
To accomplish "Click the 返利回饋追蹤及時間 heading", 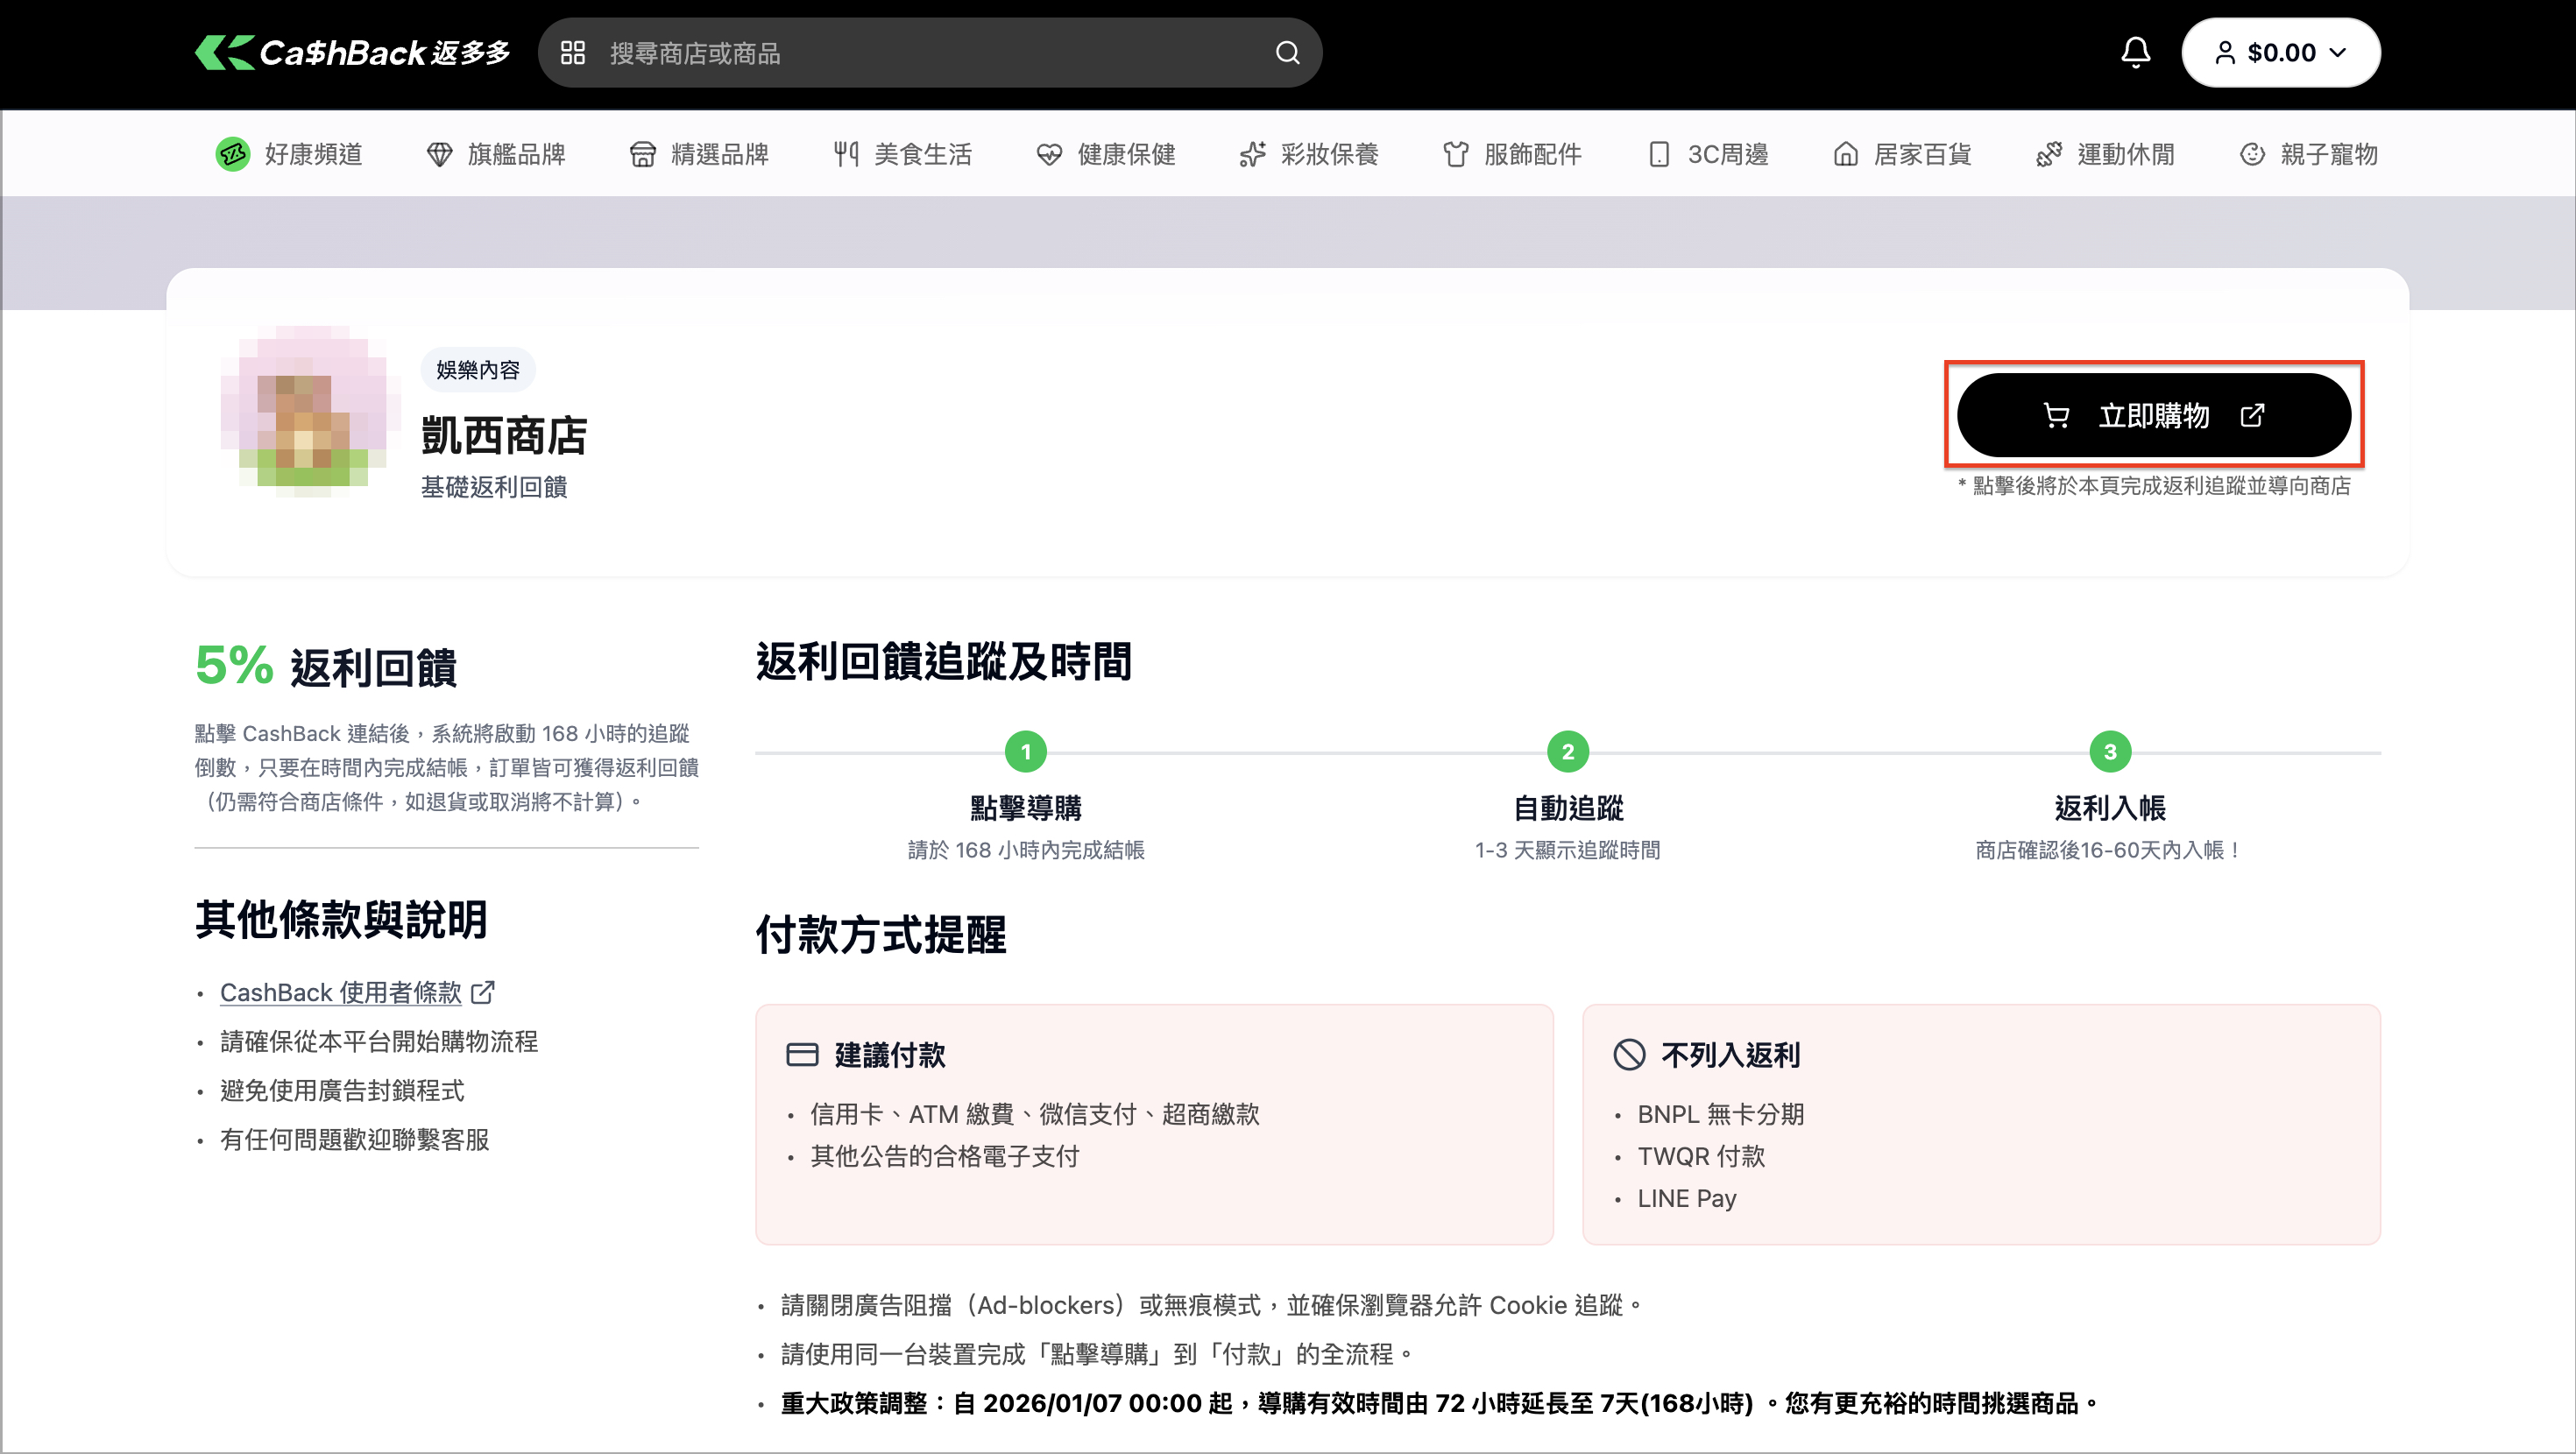I will tap(944, 662).
